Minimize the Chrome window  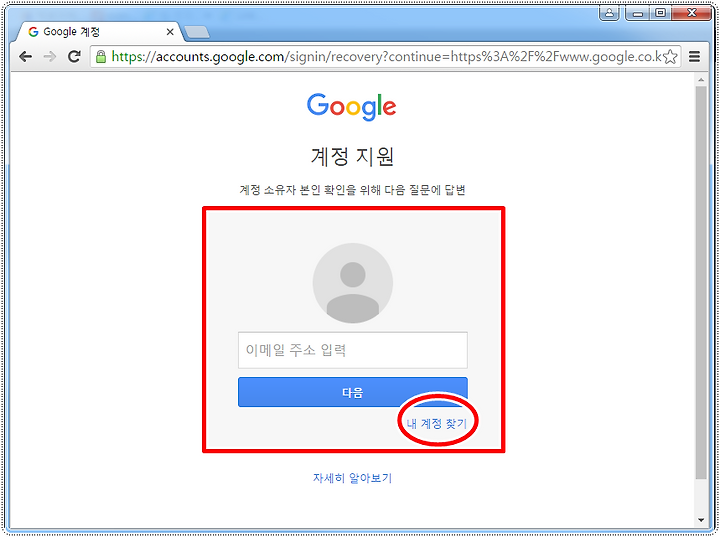coord(637,13)
